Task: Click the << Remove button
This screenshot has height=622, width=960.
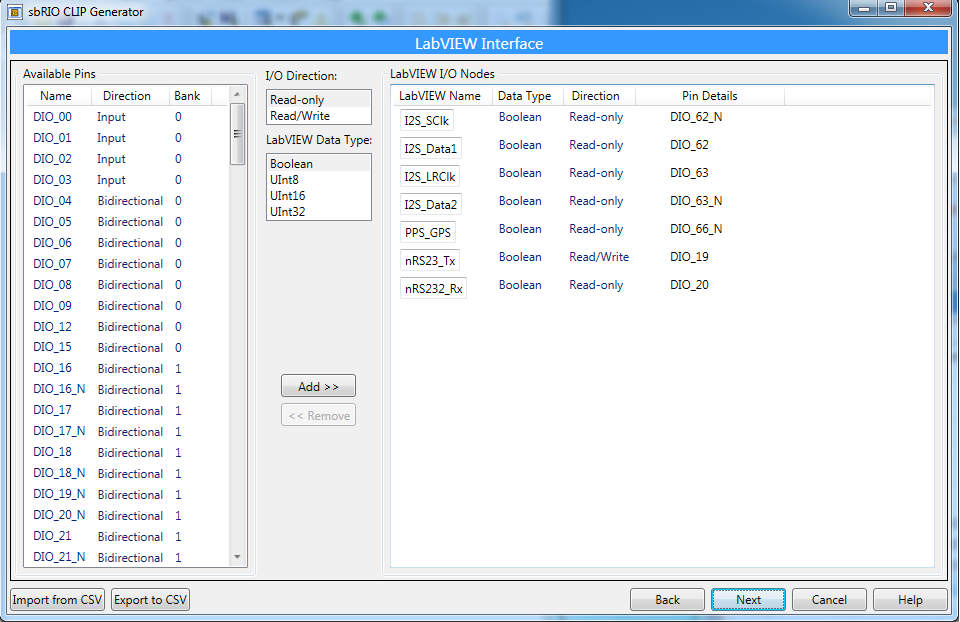Action: (318, 416)
